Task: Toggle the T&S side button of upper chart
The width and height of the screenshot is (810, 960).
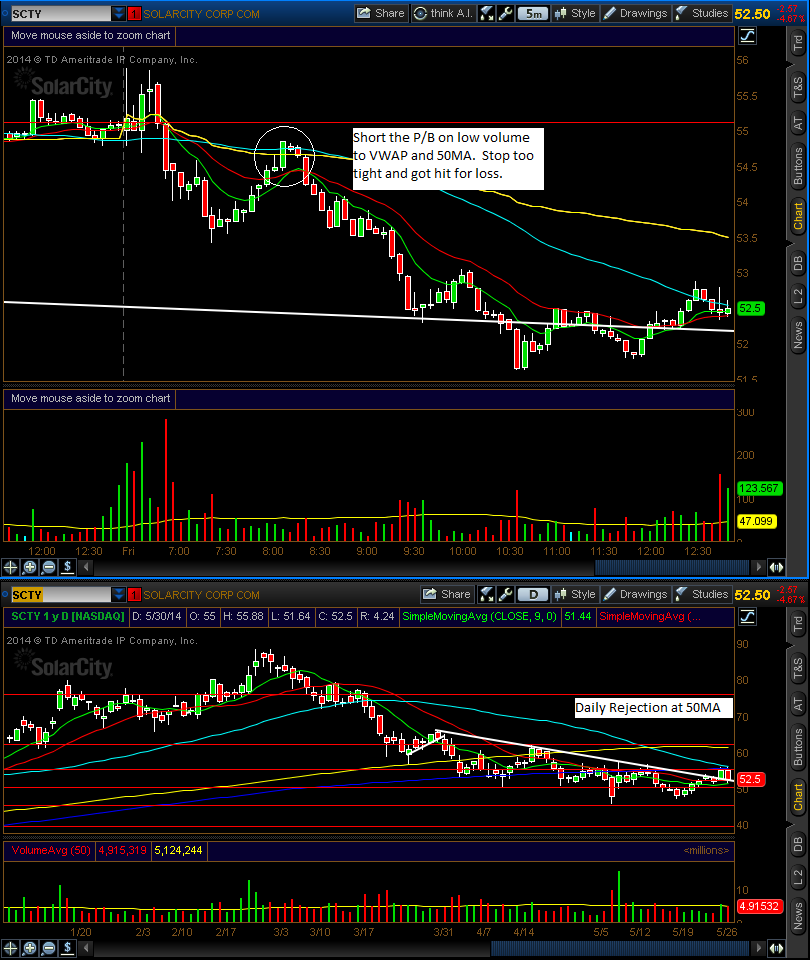Action: coord(797,88)
